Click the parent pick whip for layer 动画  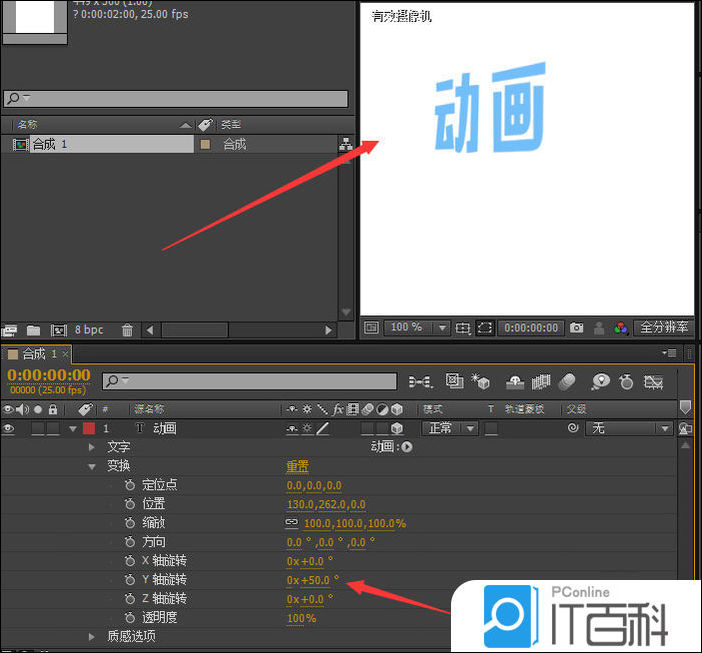pyautogui.click(x=573, y=428)
